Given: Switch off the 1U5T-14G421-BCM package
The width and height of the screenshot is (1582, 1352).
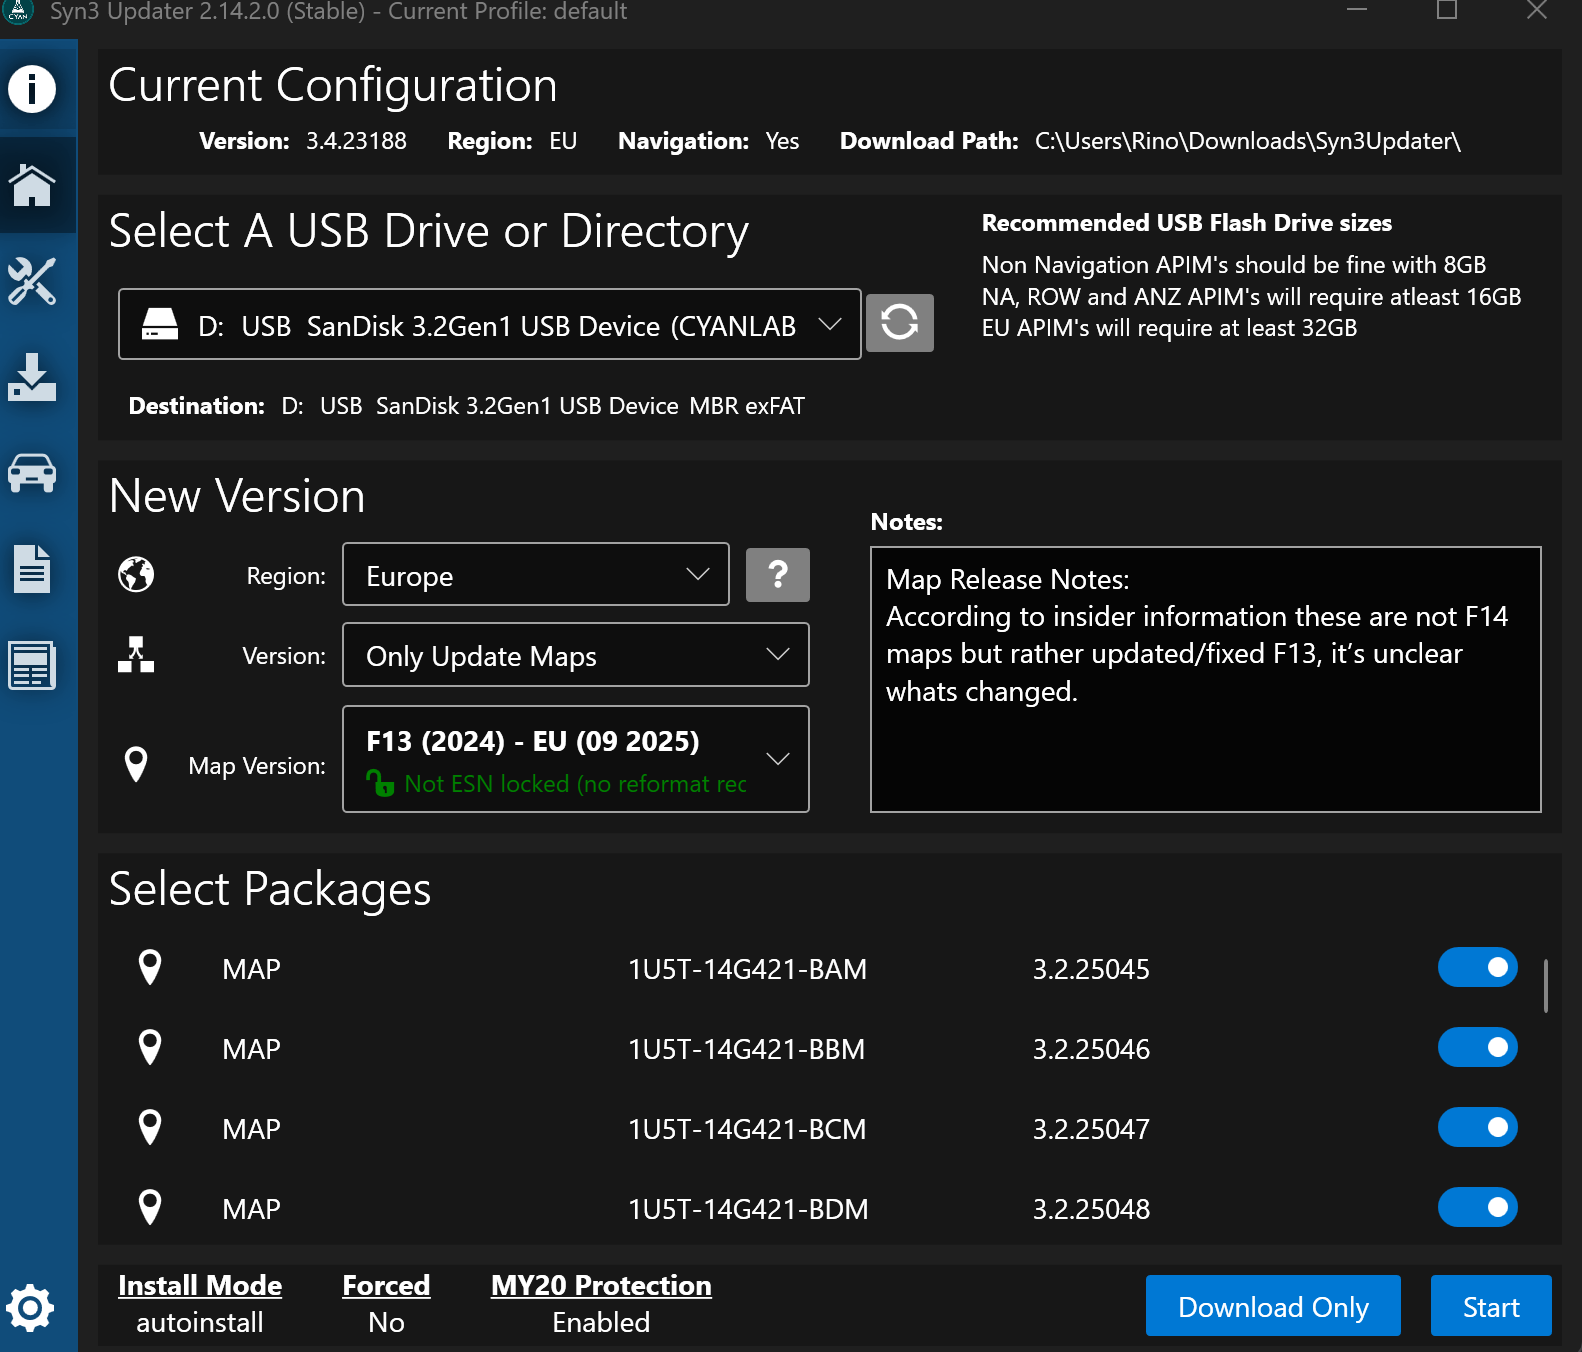Looking at the screenshot, I should (1477, 1128).
